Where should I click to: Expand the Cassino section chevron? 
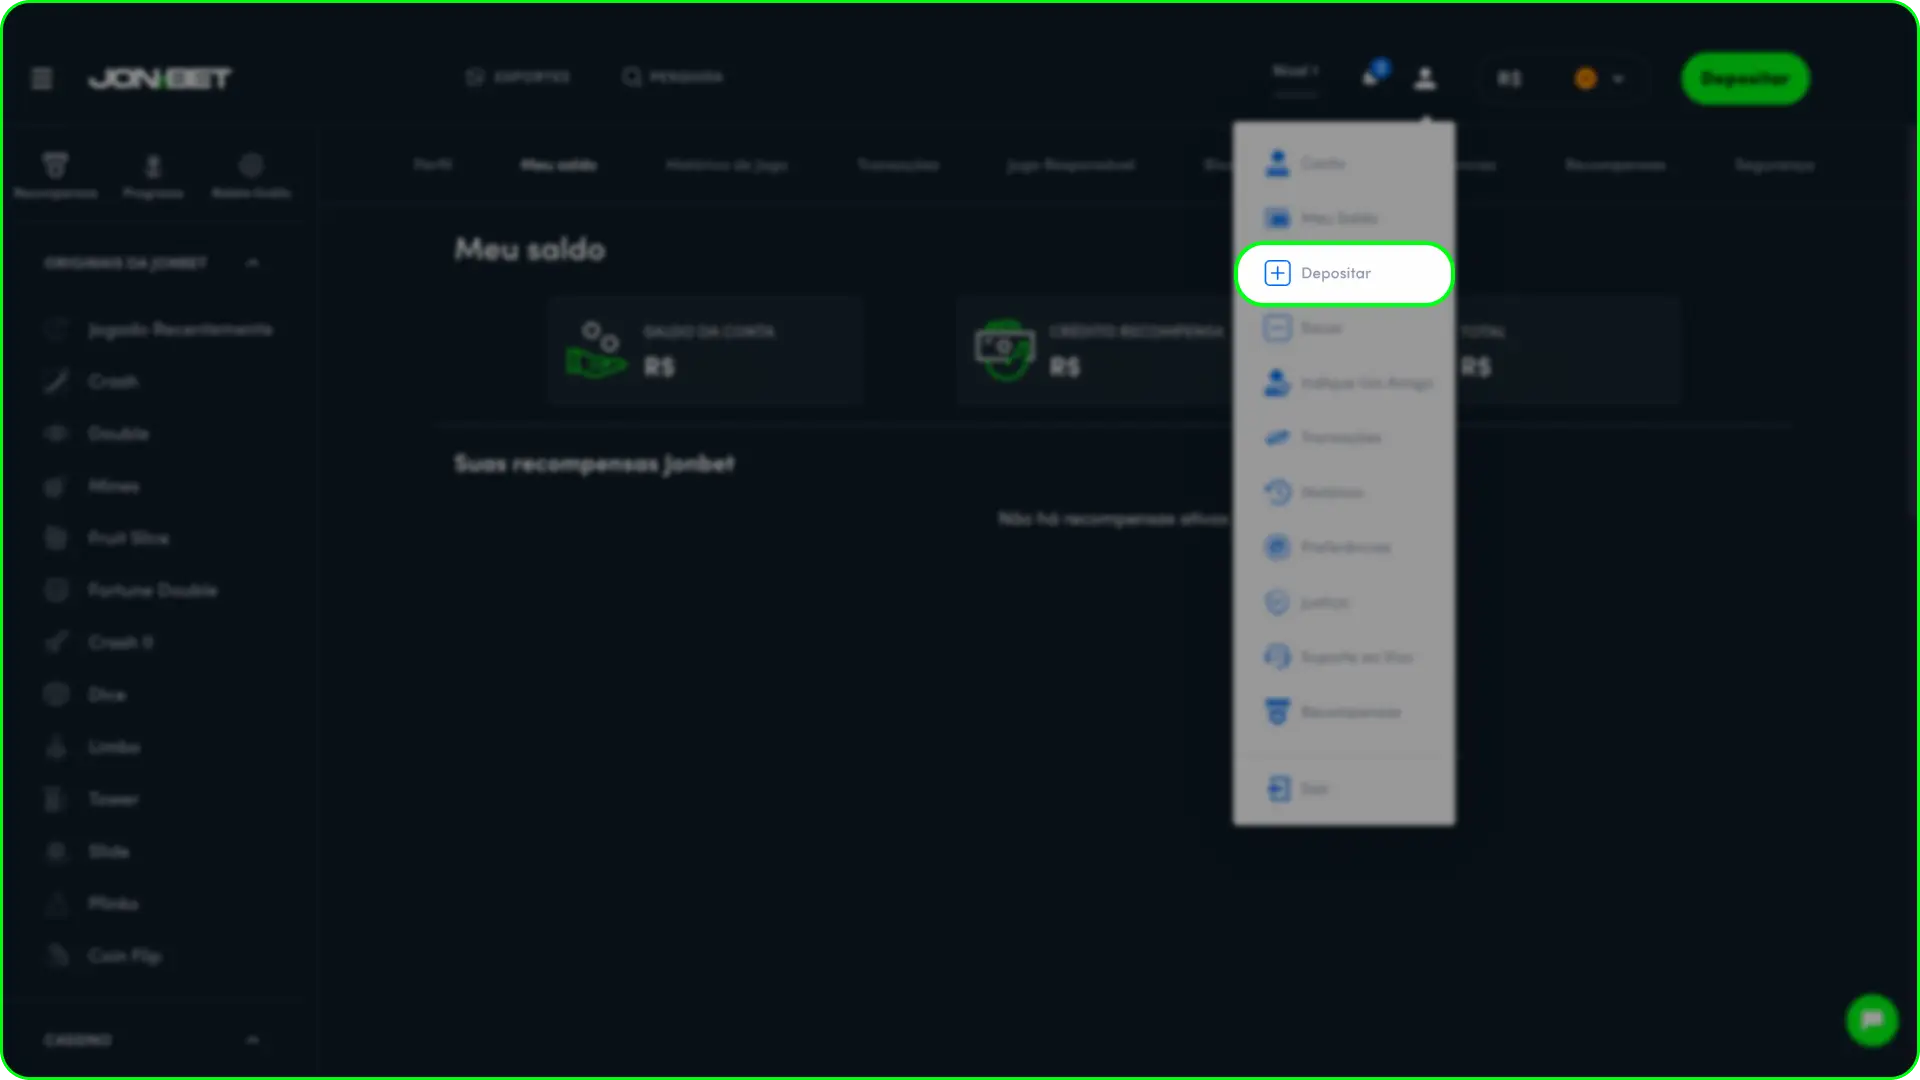coord(252,1040)
